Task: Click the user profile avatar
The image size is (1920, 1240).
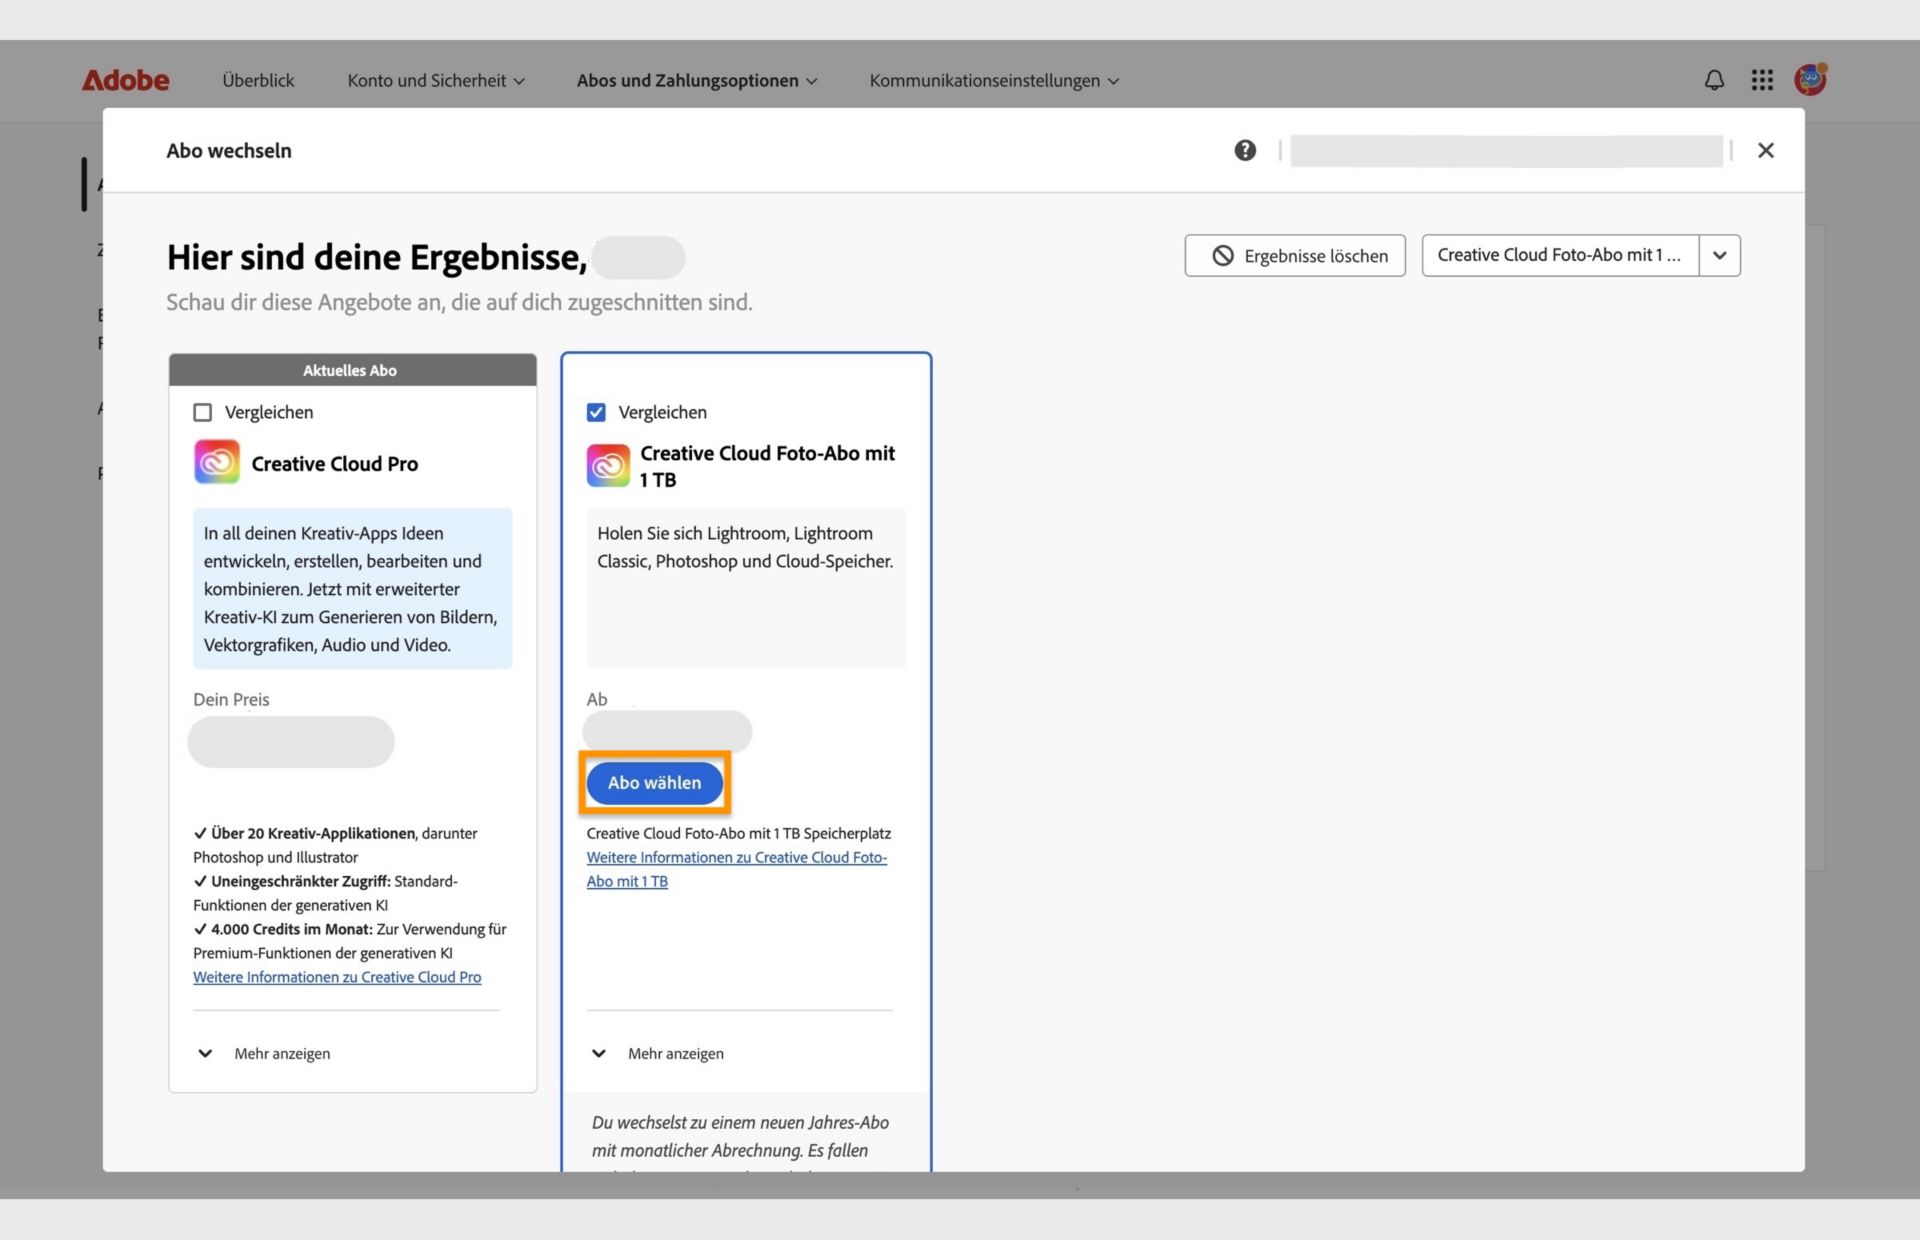Action: pos(1810,79)
